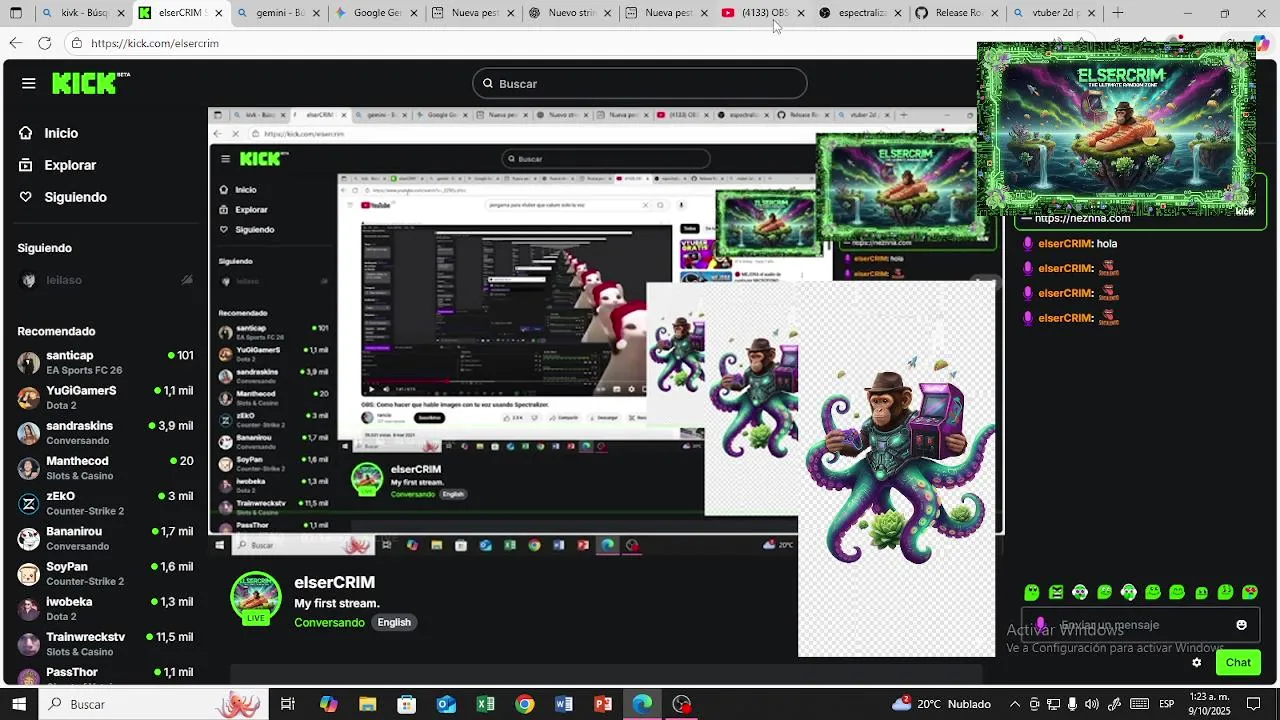This screenshot has height=720, width=1280.
Task: Click the site info icon in address bar
Action: point(76,43)
